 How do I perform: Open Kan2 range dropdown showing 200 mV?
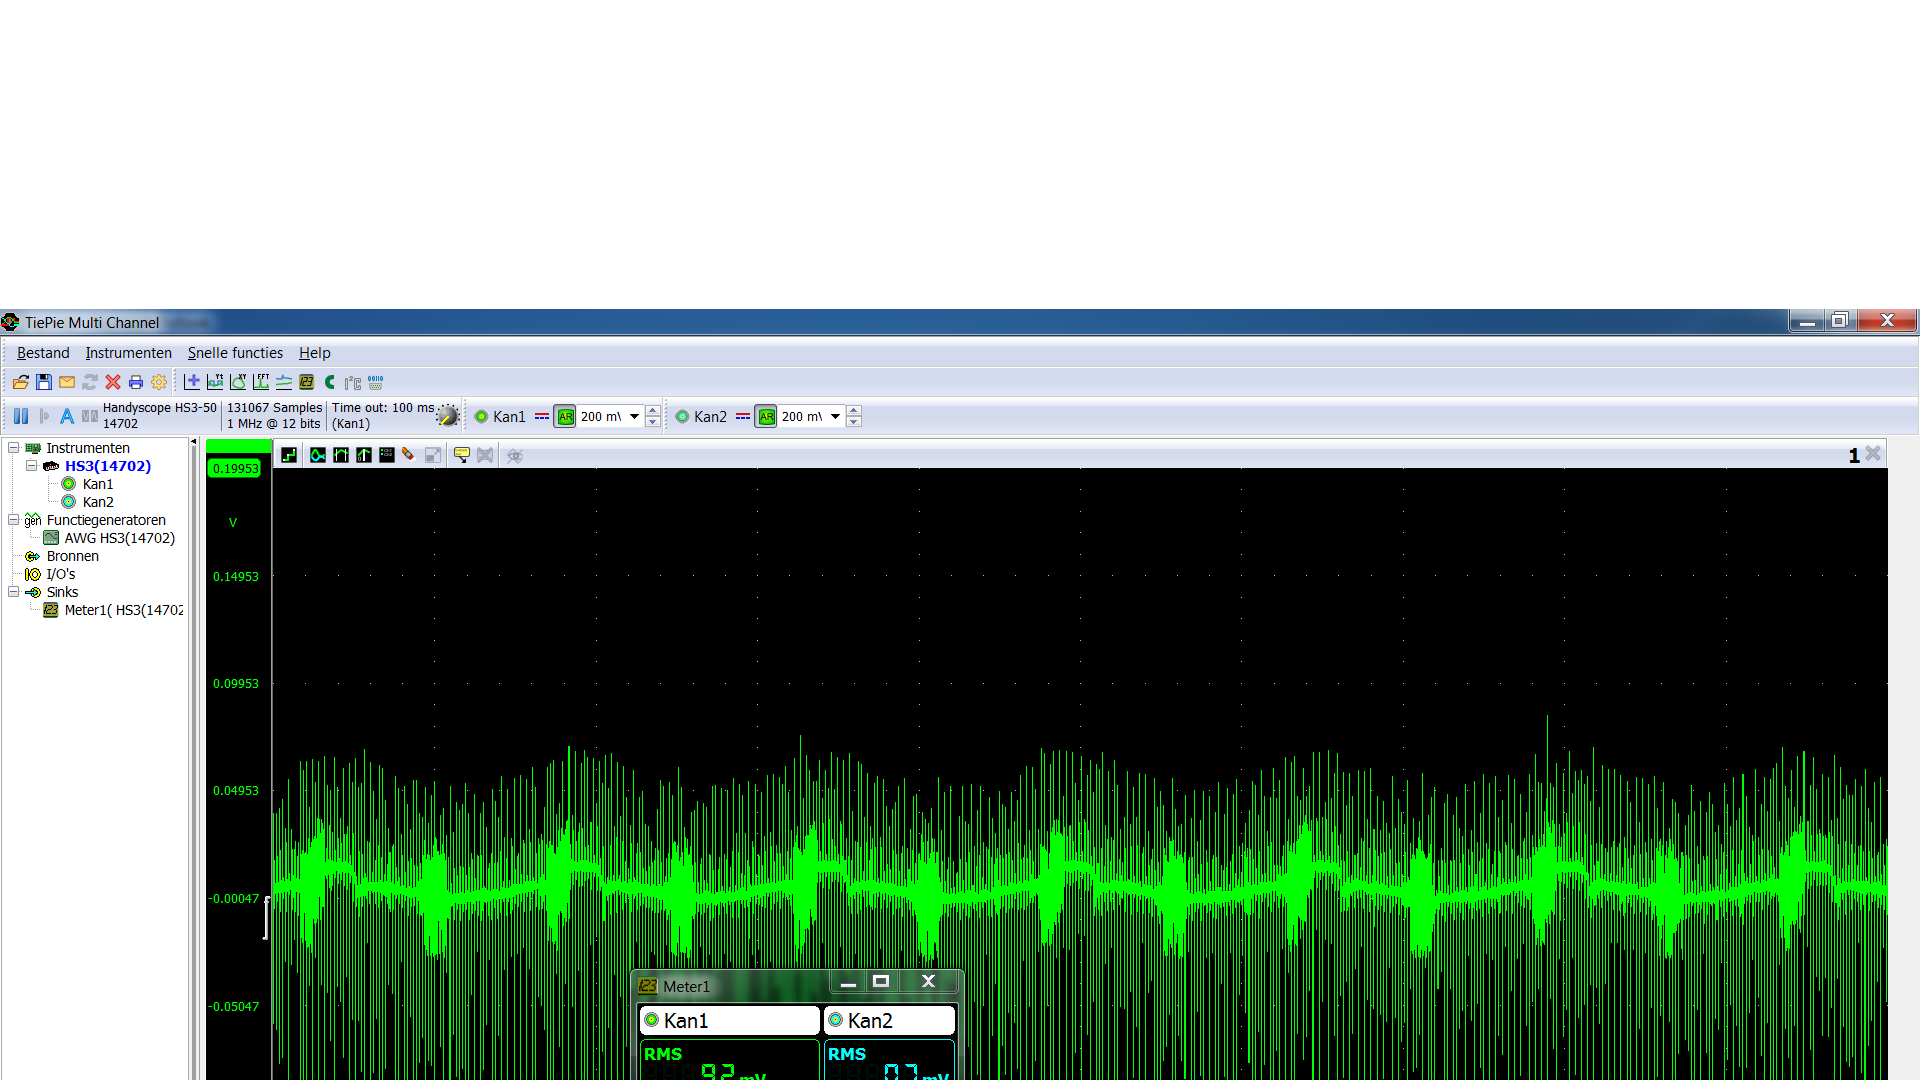pos(835,417)
